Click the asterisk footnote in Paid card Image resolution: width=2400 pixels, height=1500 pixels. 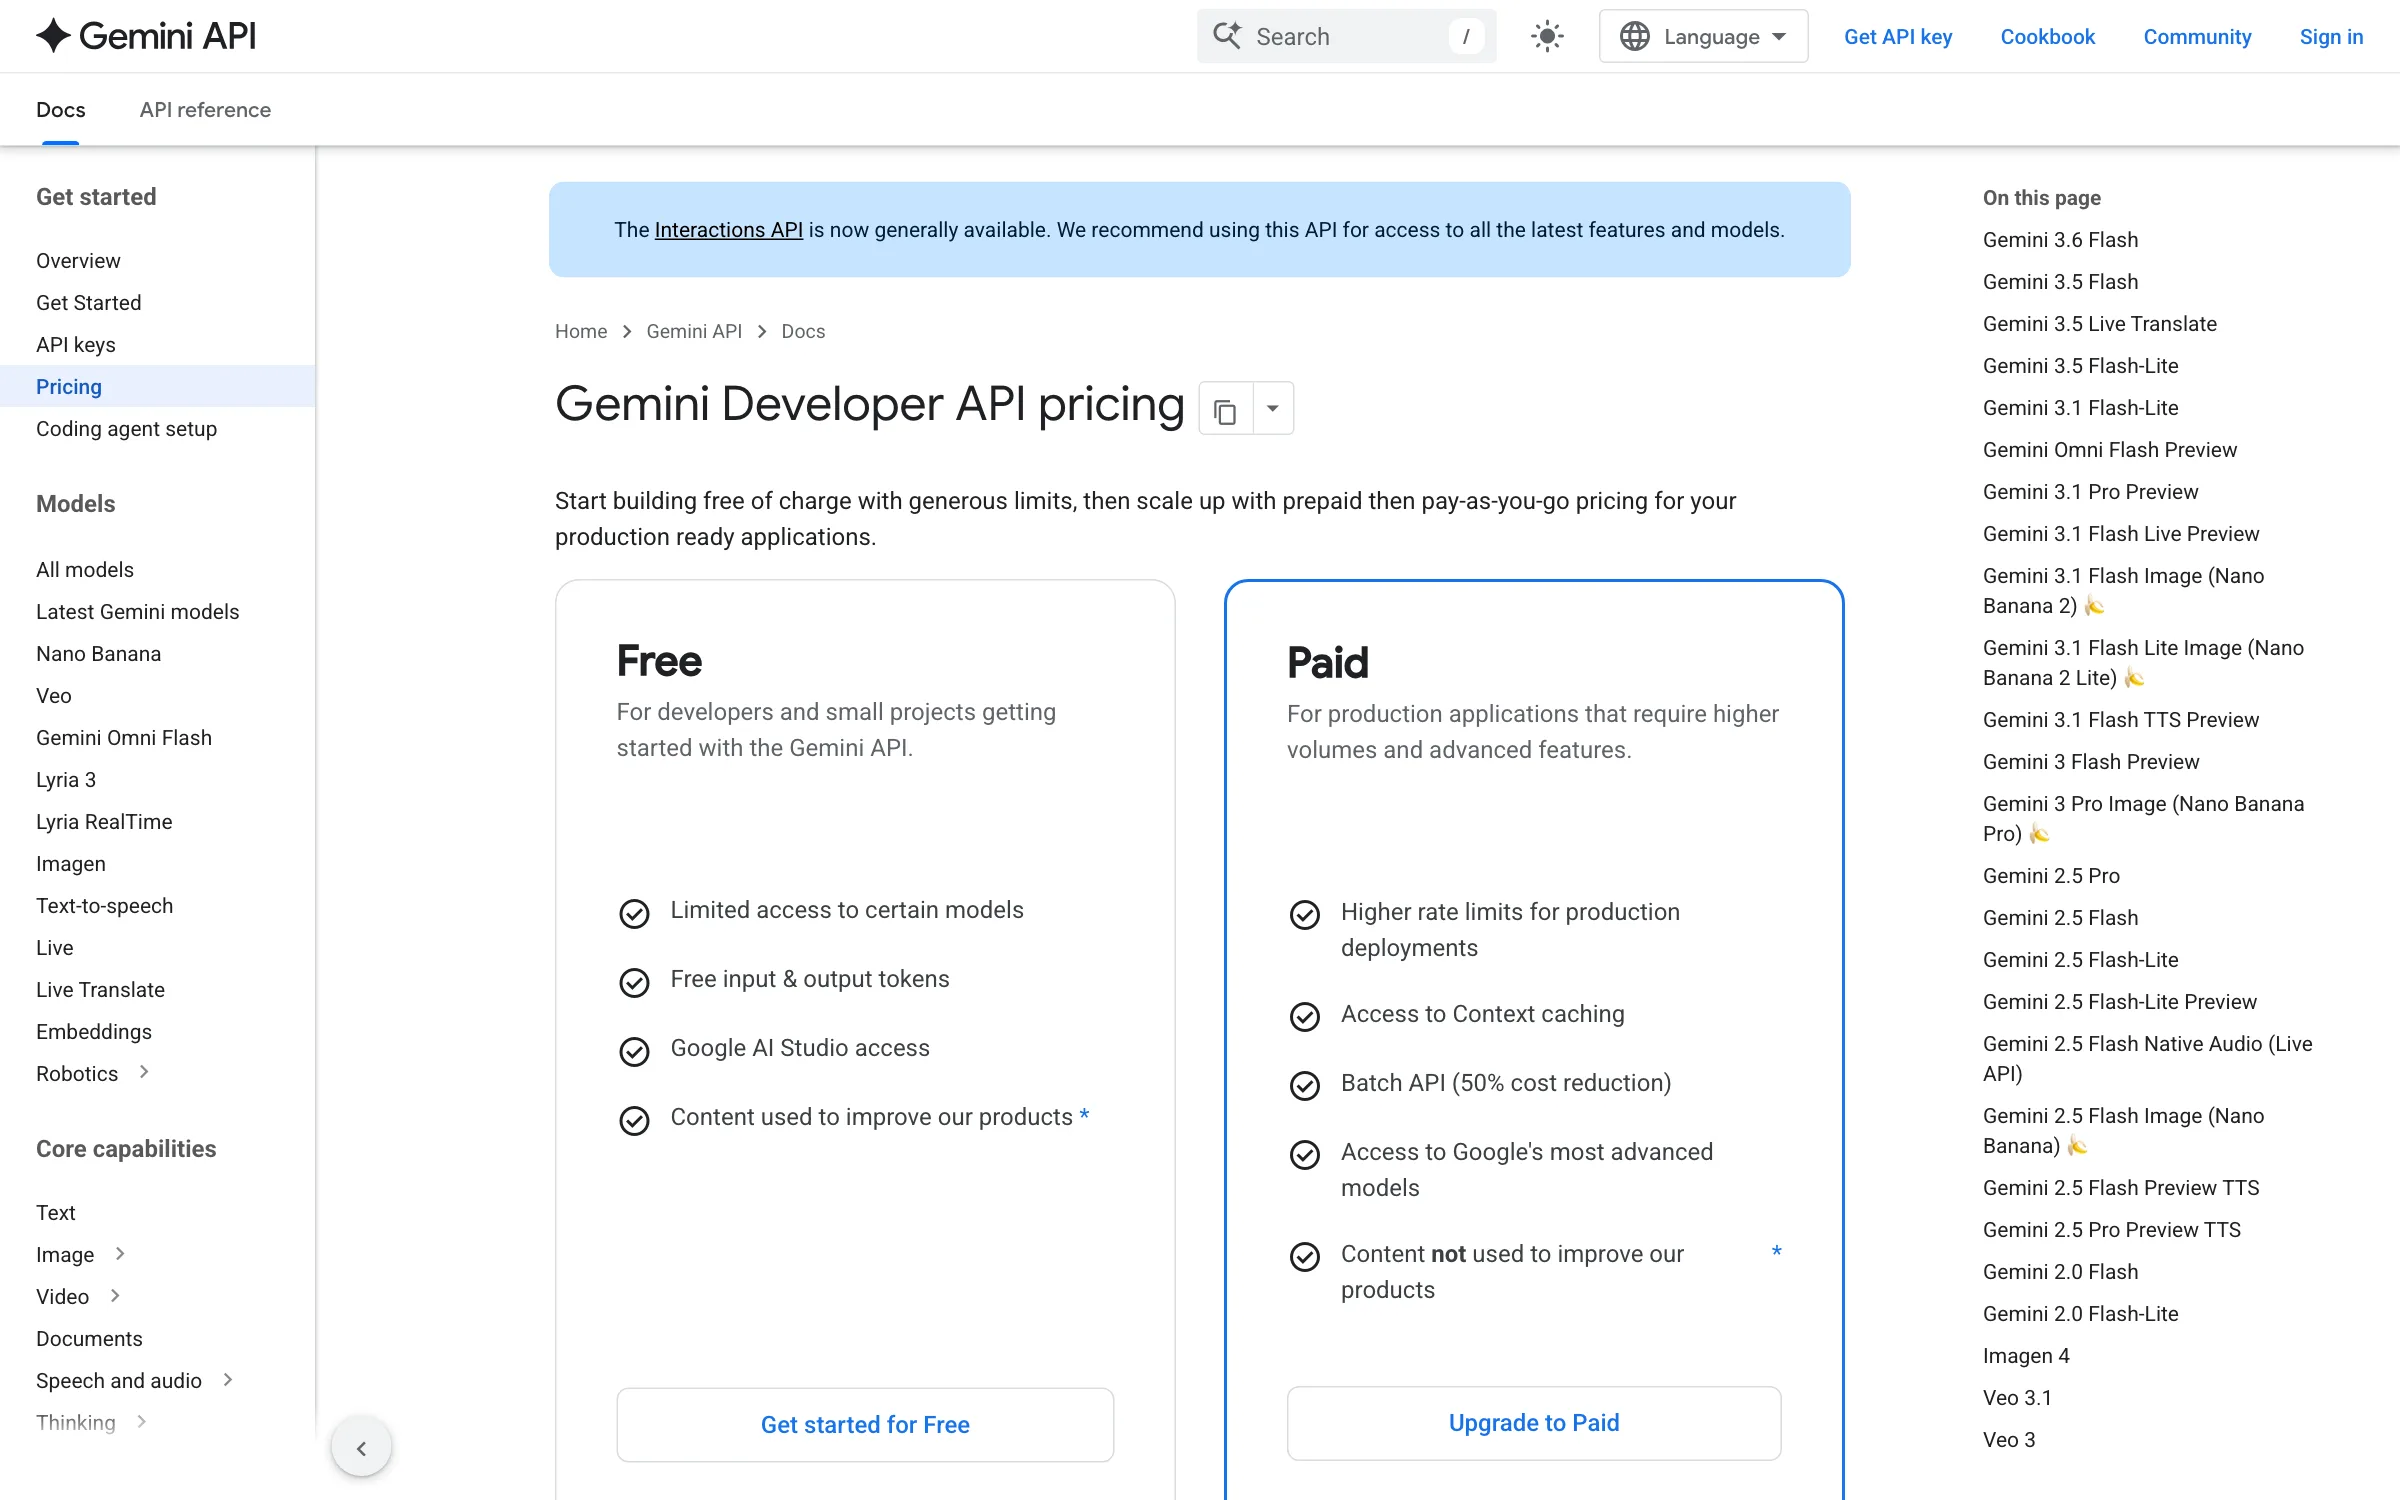click(x=1777, y=1251)
